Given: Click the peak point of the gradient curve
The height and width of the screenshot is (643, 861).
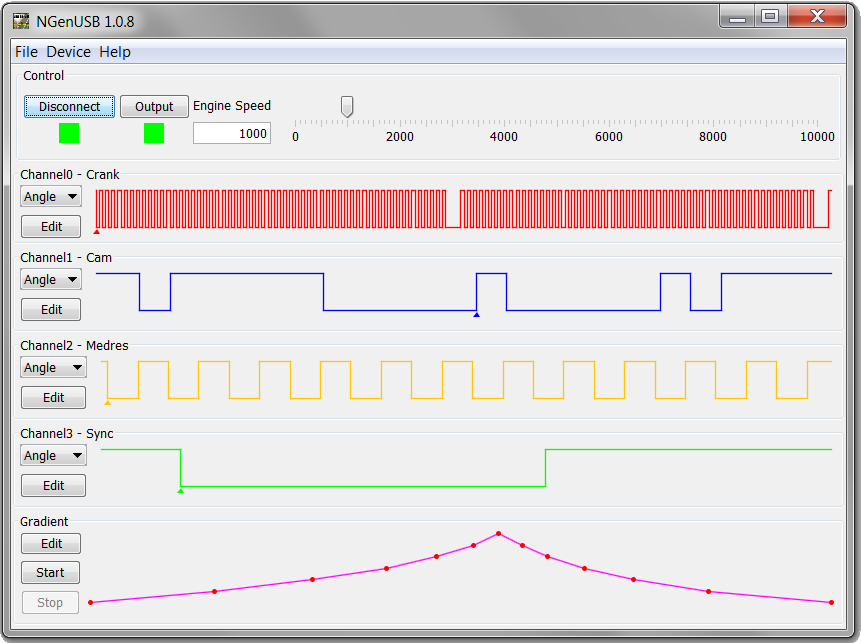Looking at the screenshot, I should tap(499, 533).
